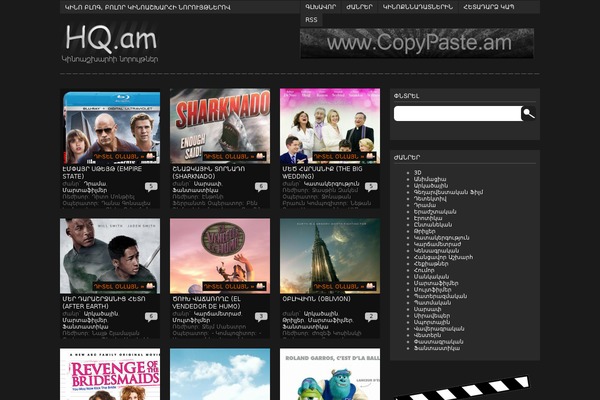Image resolution: width=600 pixels, height=400 pixels.
Task: Click the magnifier search button
Action: 528,114
